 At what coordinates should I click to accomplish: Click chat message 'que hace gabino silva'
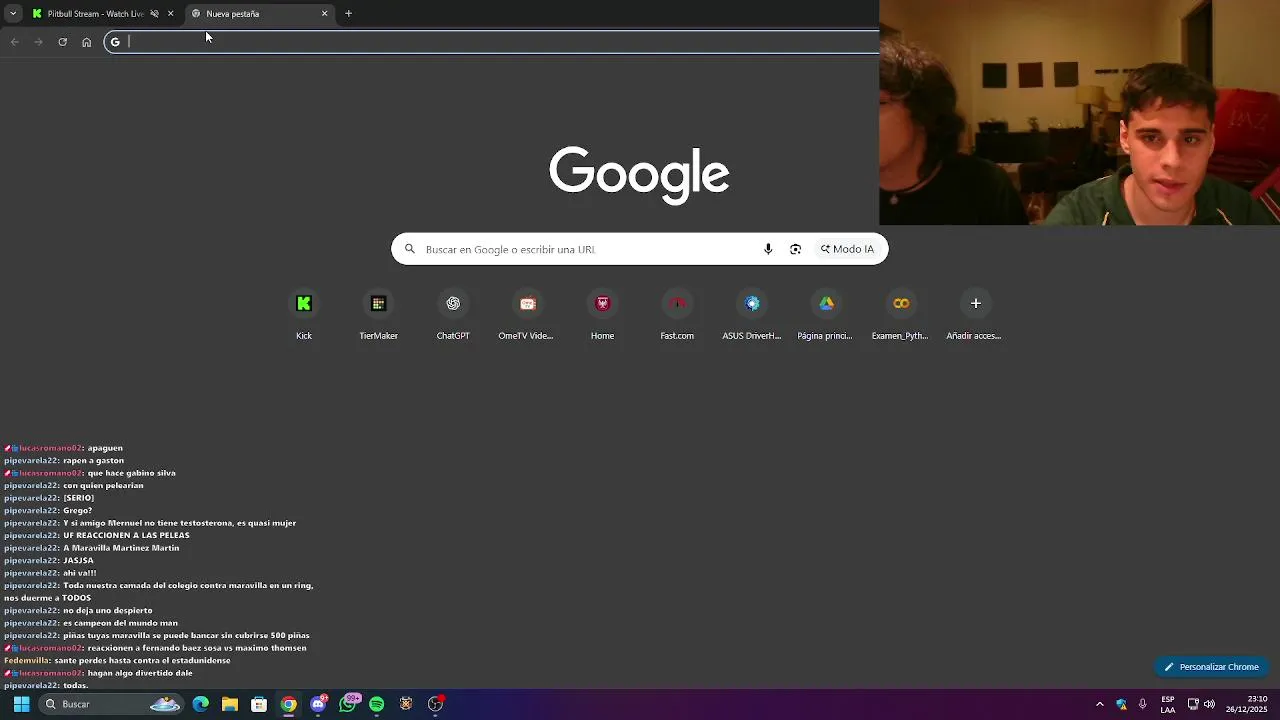click(x=131, y=473)
